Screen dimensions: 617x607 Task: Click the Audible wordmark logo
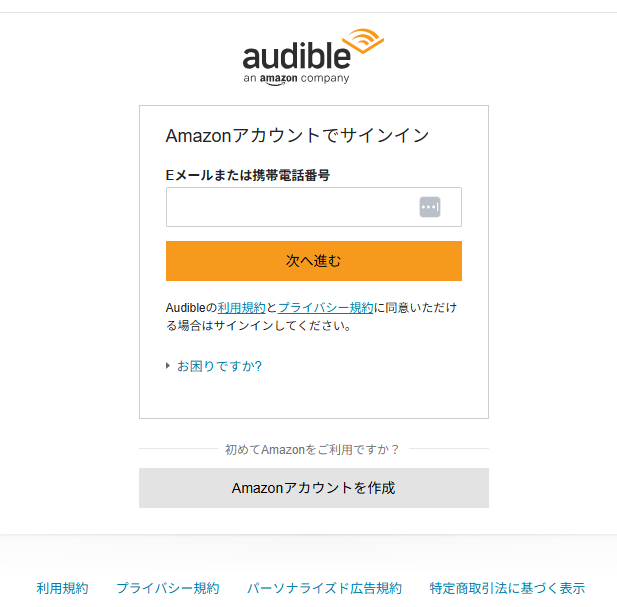point(296,54)
